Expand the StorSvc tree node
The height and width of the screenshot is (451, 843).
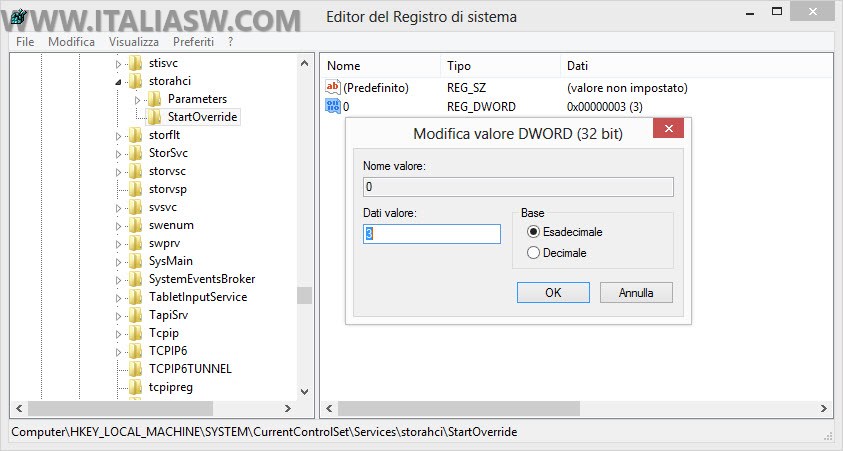pos(119,153)
